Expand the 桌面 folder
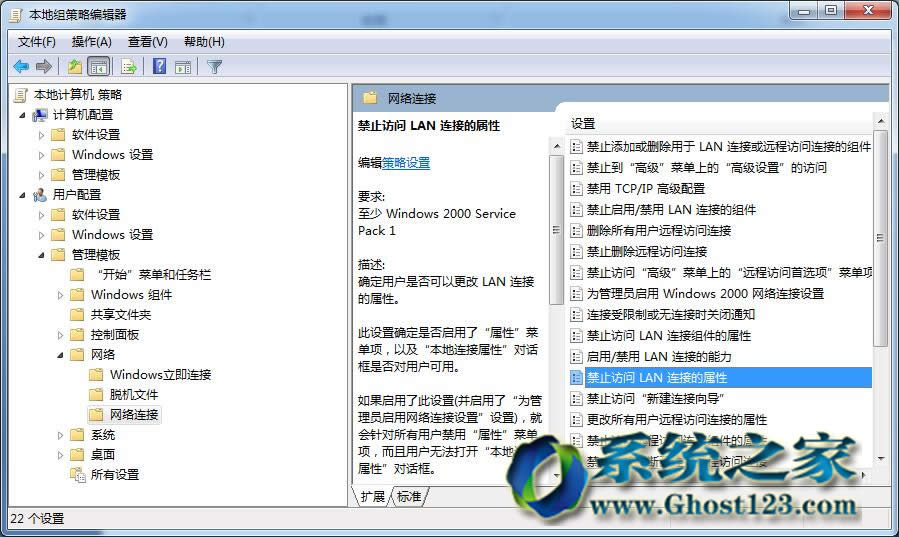The image size is (899, 537). 60,455
